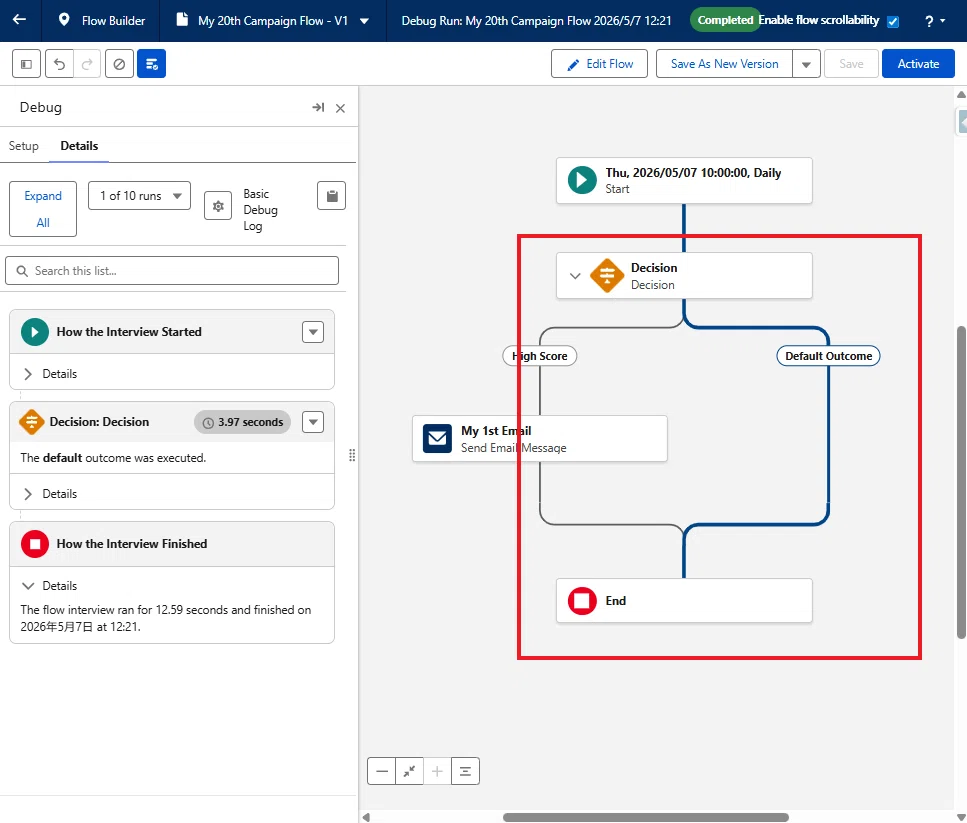Toggle the Enable flow scrollability checkbox
967x823 pixels.
coord(892,22)
